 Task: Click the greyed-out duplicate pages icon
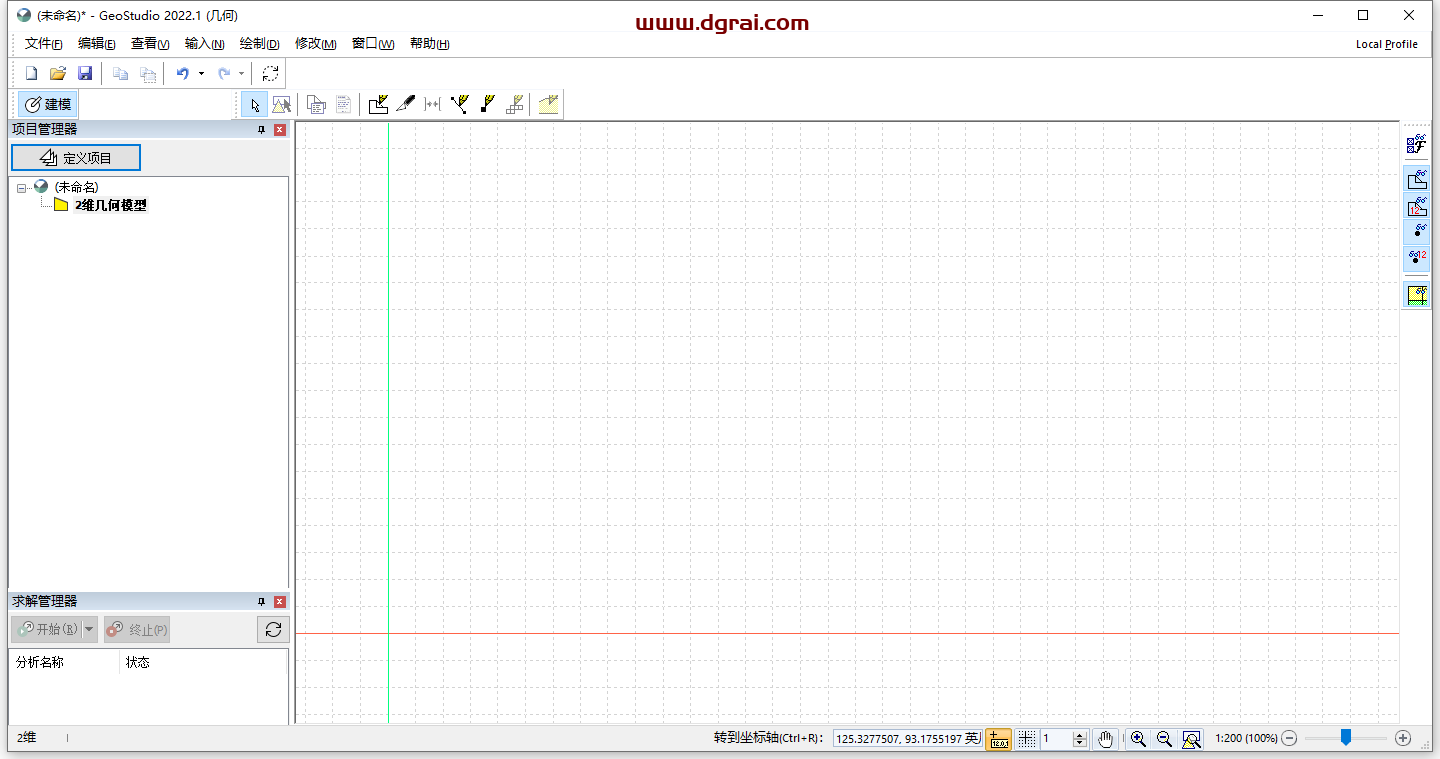316,104
